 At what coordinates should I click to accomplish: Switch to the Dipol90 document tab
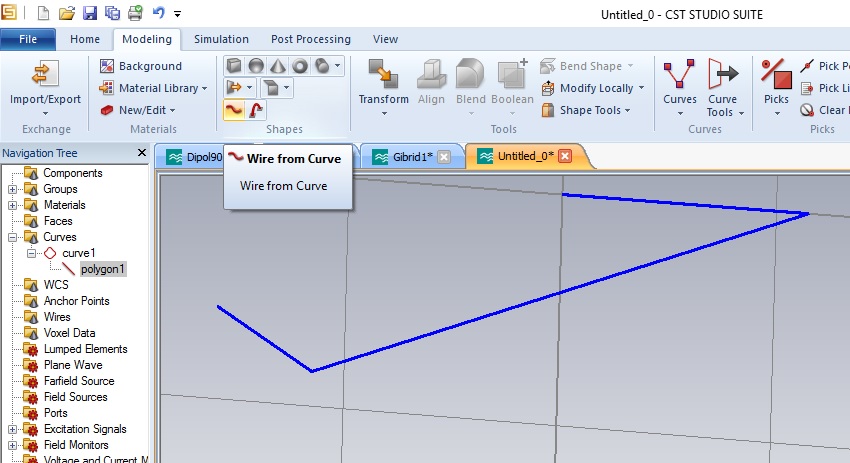pos(194,157)
